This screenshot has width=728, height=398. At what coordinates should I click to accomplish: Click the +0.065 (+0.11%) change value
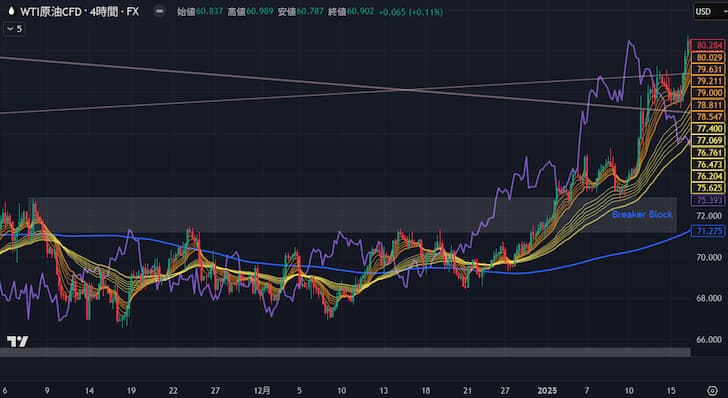point(410,12)
